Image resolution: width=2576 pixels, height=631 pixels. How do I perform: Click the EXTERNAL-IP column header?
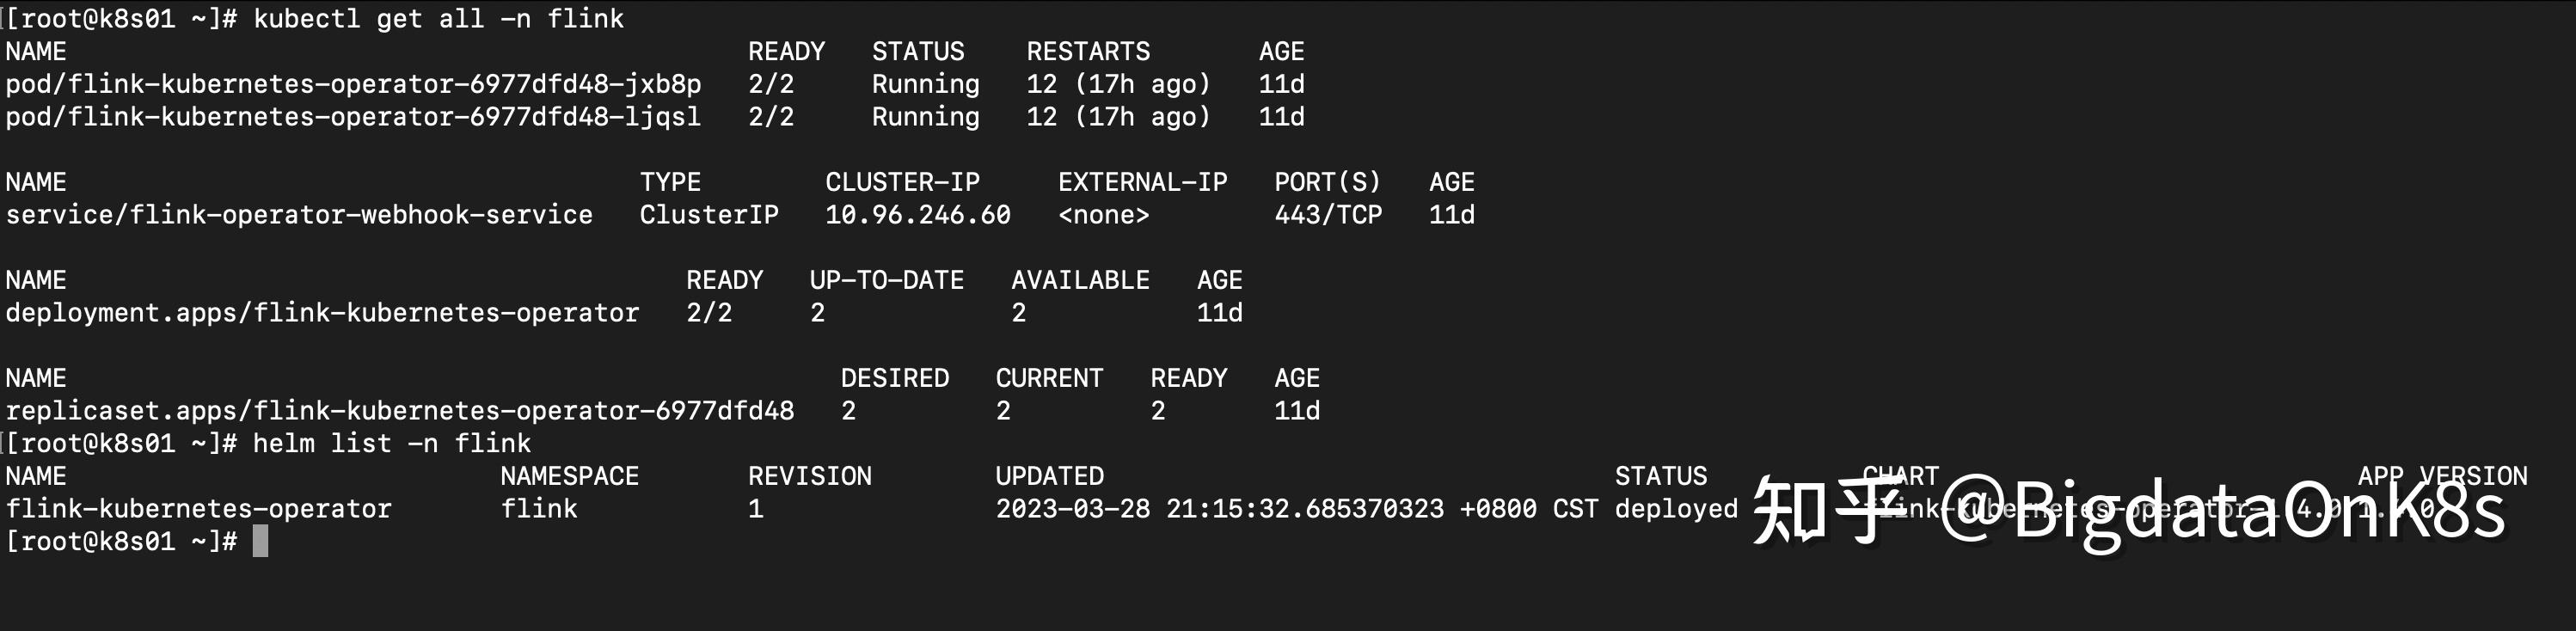(1143, 182)
